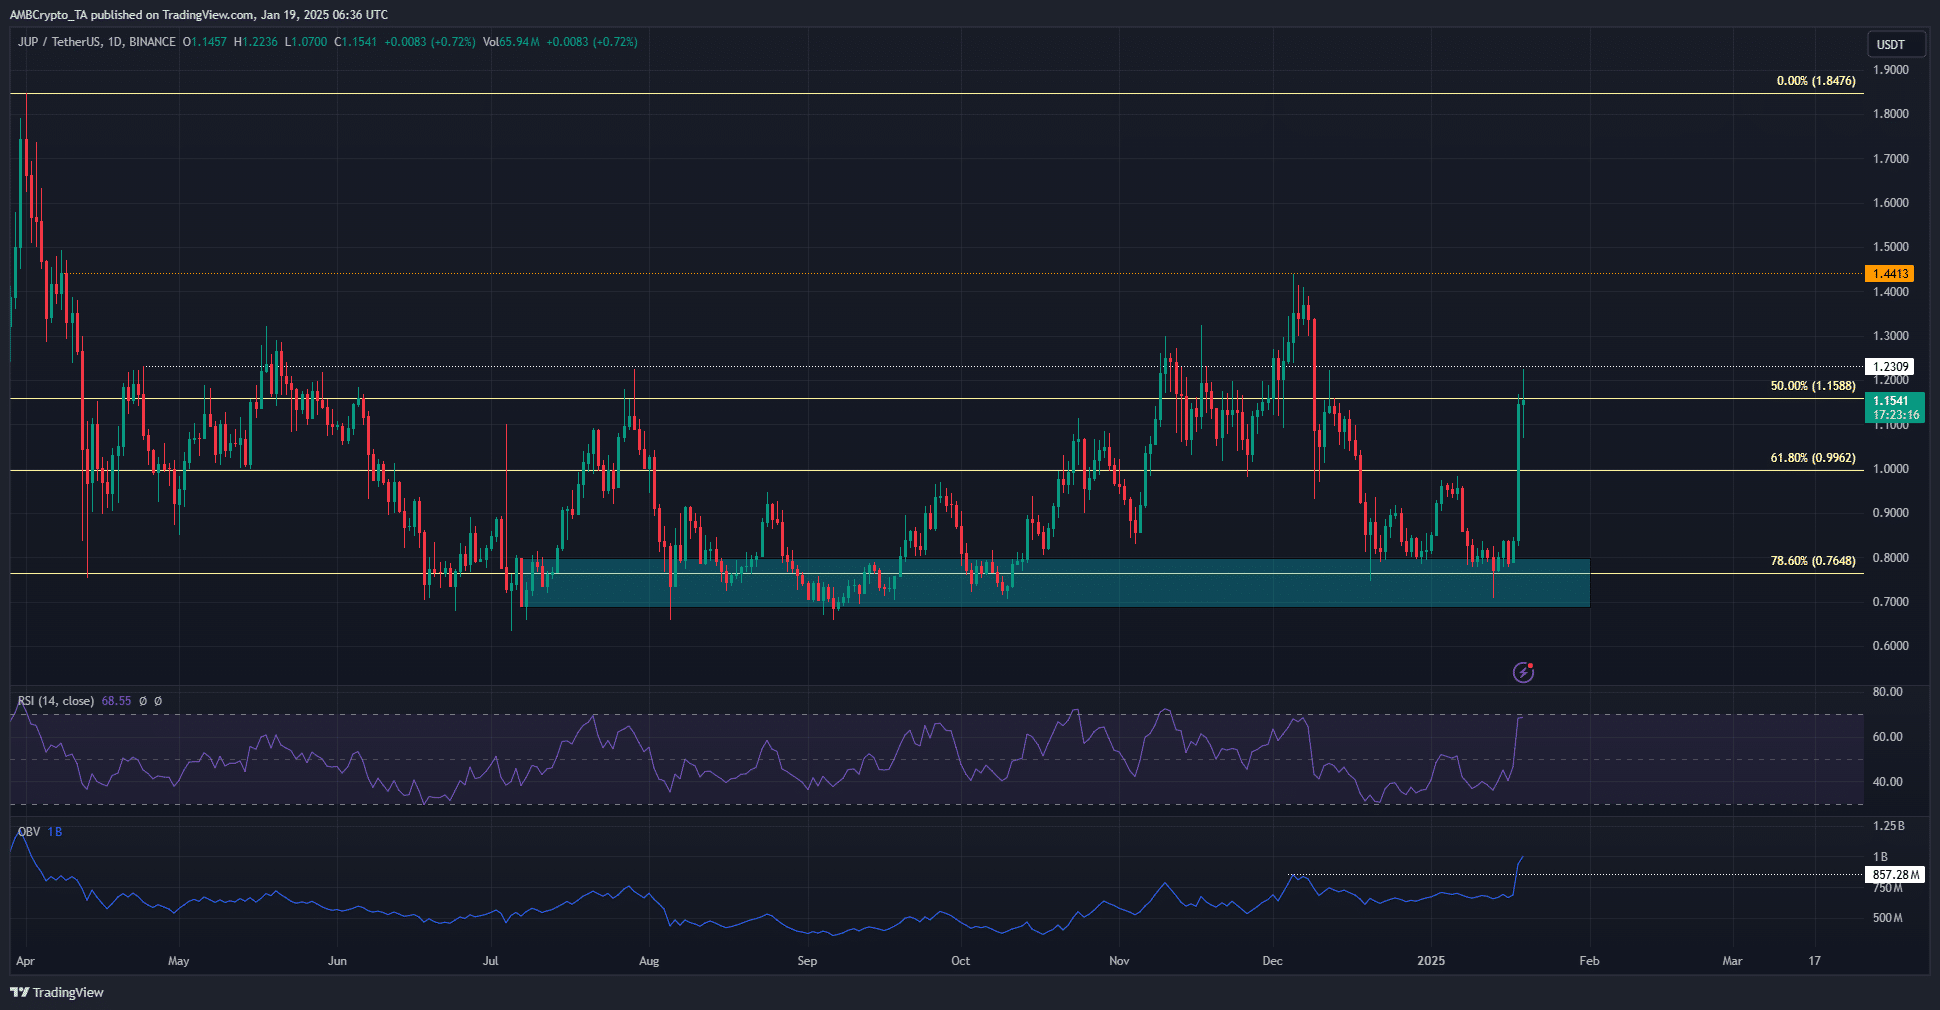This screenshot has width=1940, height=1010.
Task: Click the 857.28M OBV axis label
Action: pyautogui.click(x=1894, y=874)
